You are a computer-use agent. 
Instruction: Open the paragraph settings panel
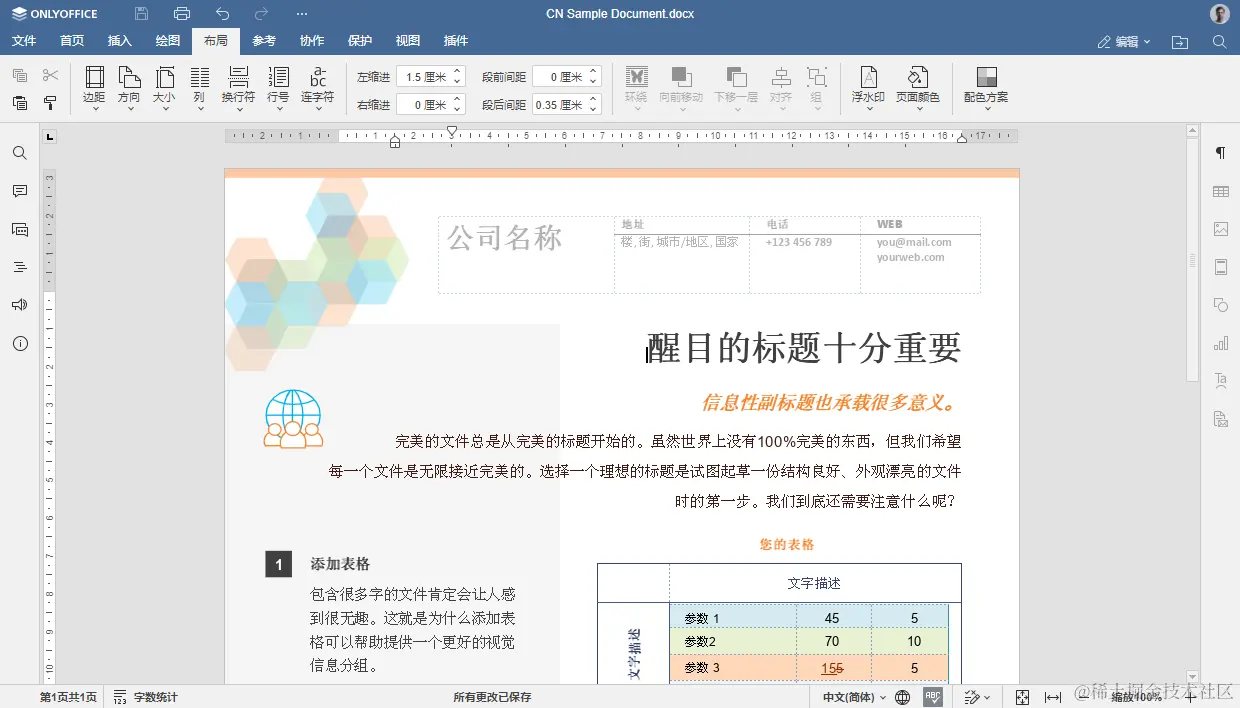click(x=1221, y=152)
